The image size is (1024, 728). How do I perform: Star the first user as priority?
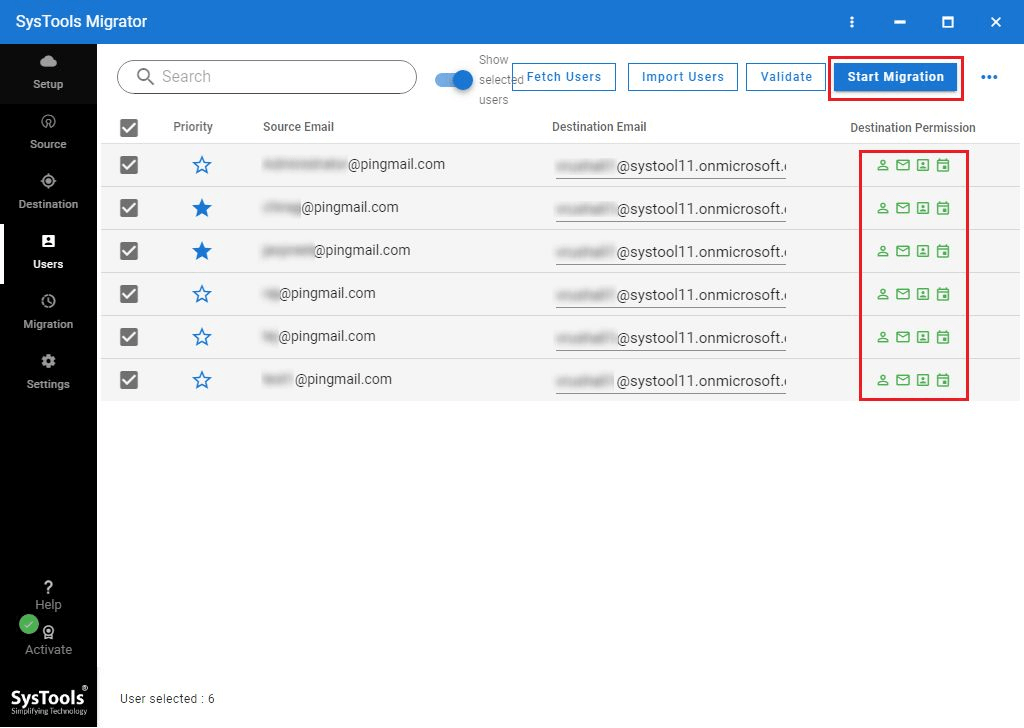pos(202,165)
